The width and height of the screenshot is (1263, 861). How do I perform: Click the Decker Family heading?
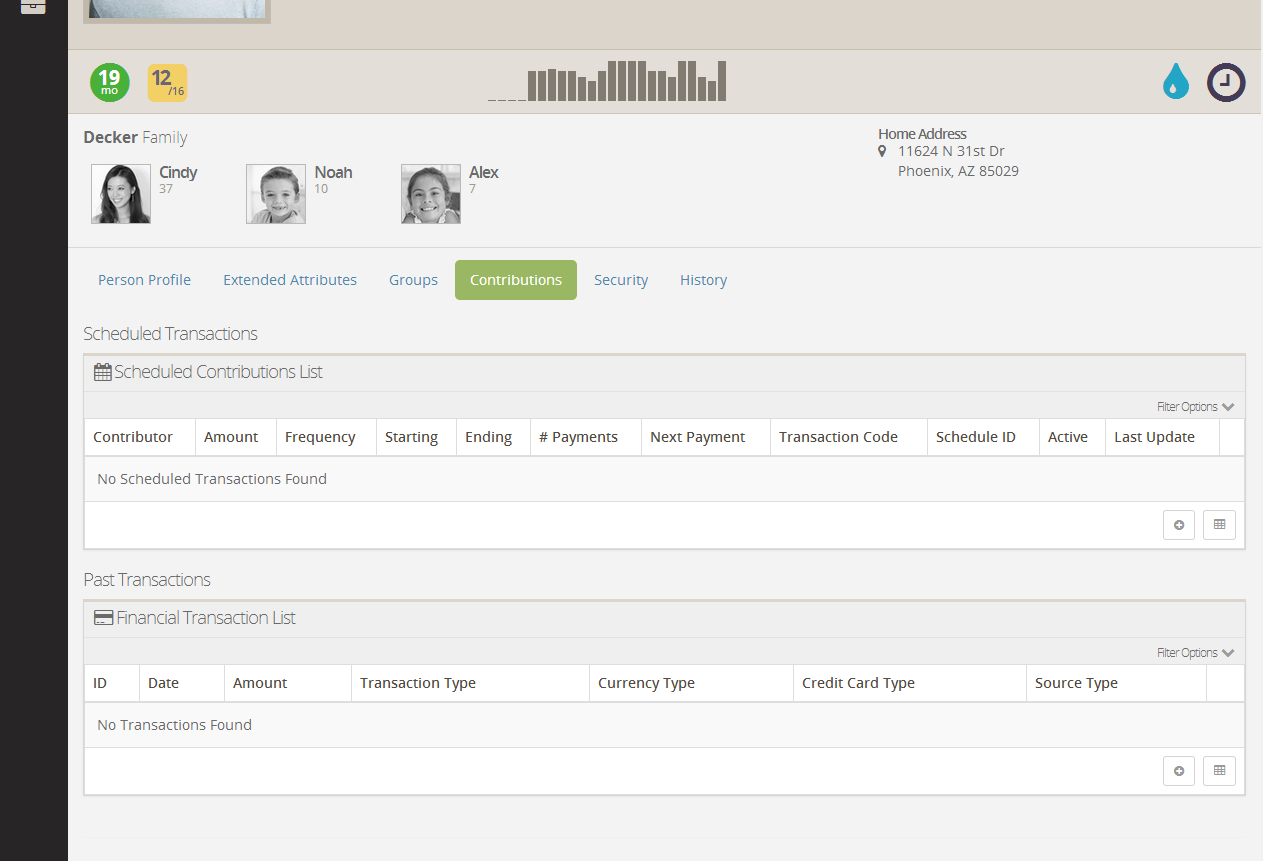coord(135,137)
